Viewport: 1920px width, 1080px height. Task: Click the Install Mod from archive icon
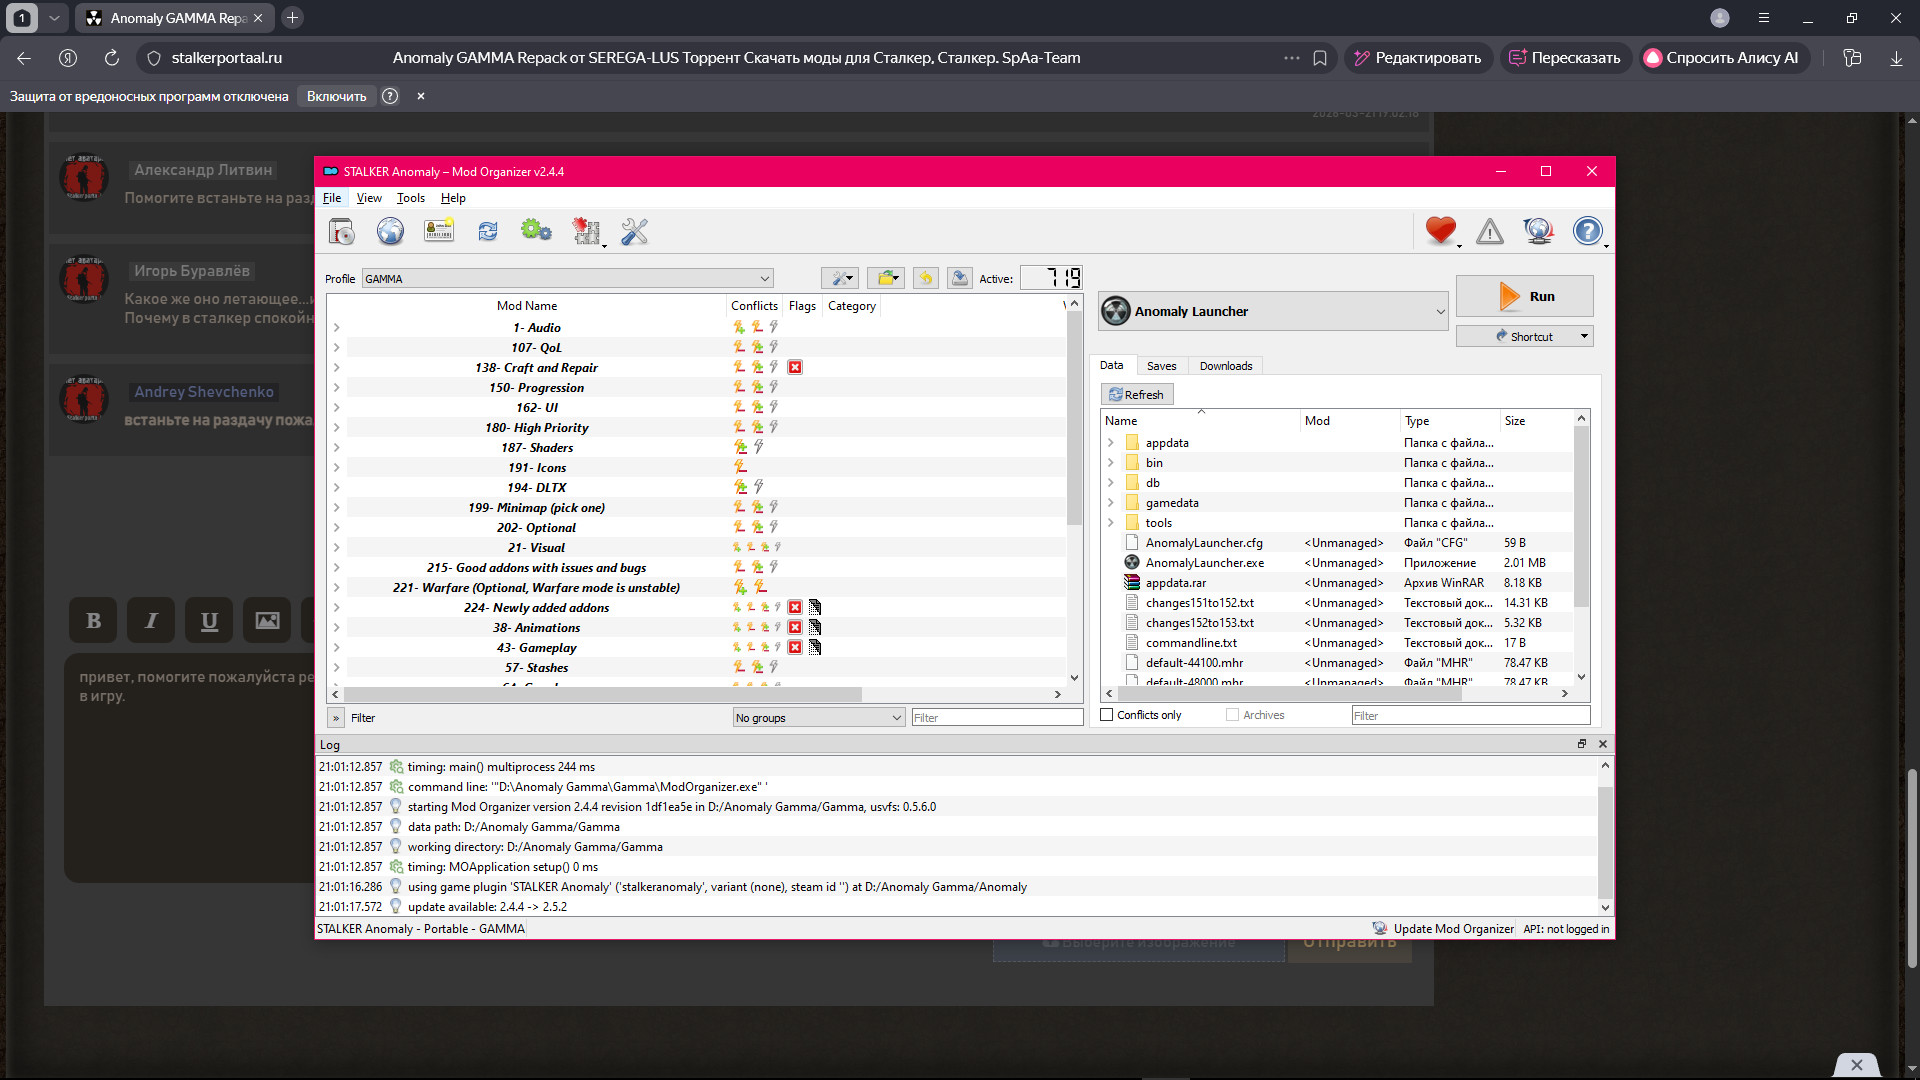coord(341,232)
